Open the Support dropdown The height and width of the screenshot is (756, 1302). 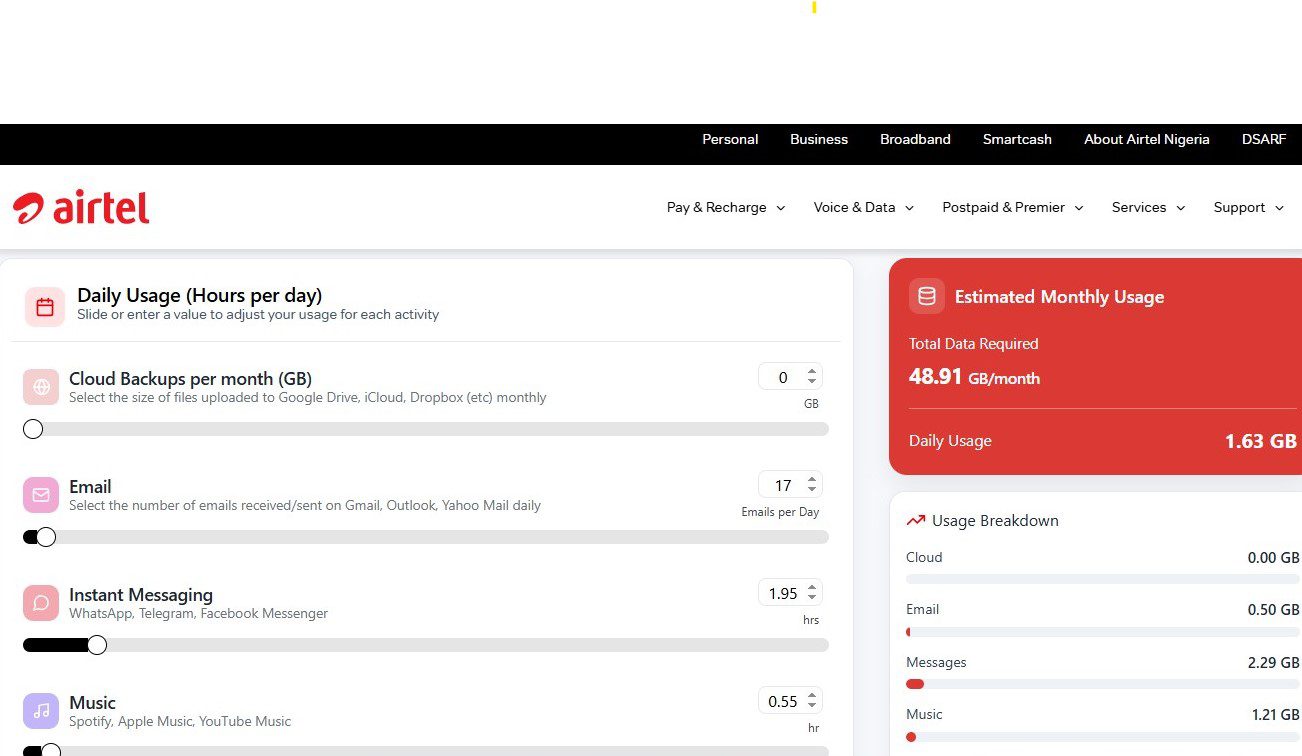(x=1248, y=207)
